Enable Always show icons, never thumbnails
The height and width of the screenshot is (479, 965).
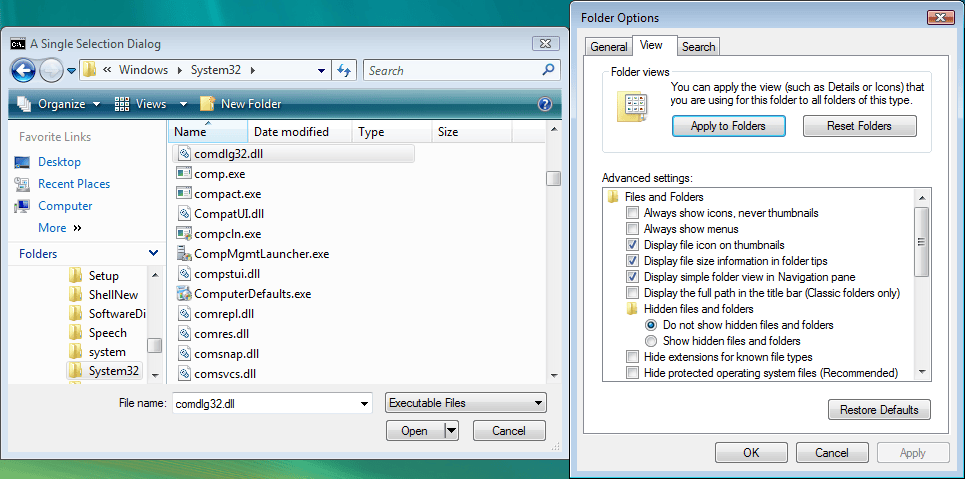(632, 213)
